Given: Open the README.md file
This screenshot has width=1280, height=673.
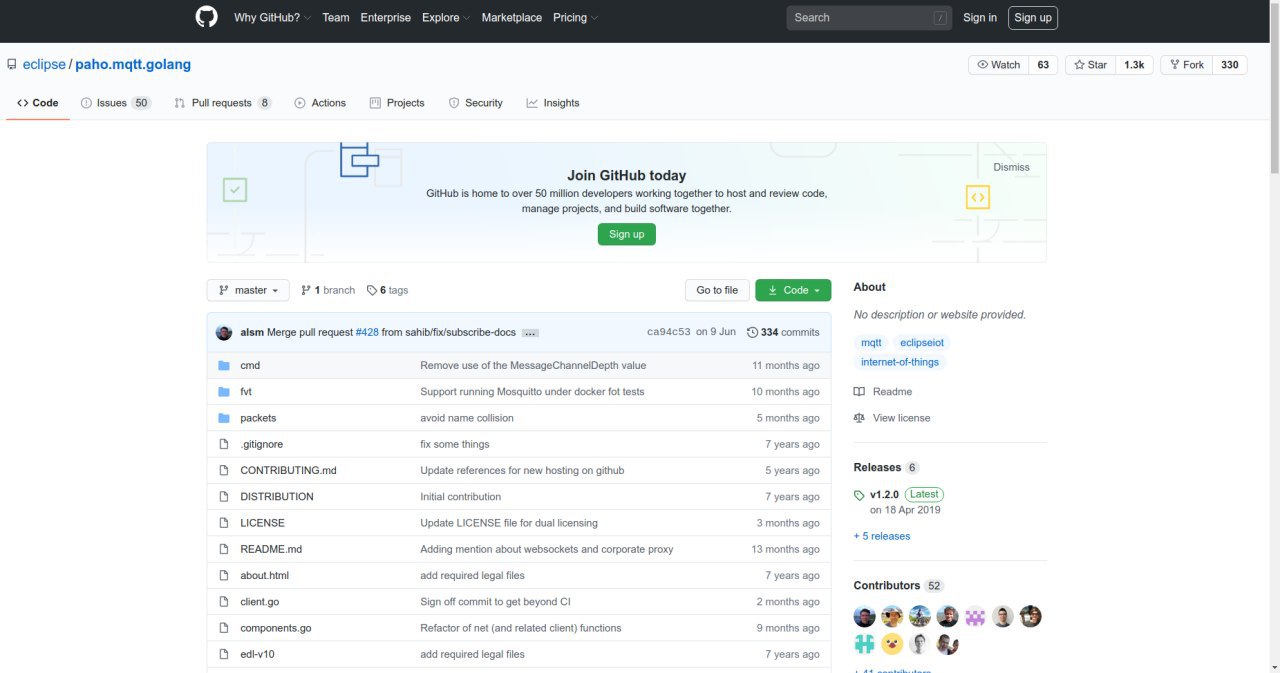Looking at the screenshot, I should (271, 549).
